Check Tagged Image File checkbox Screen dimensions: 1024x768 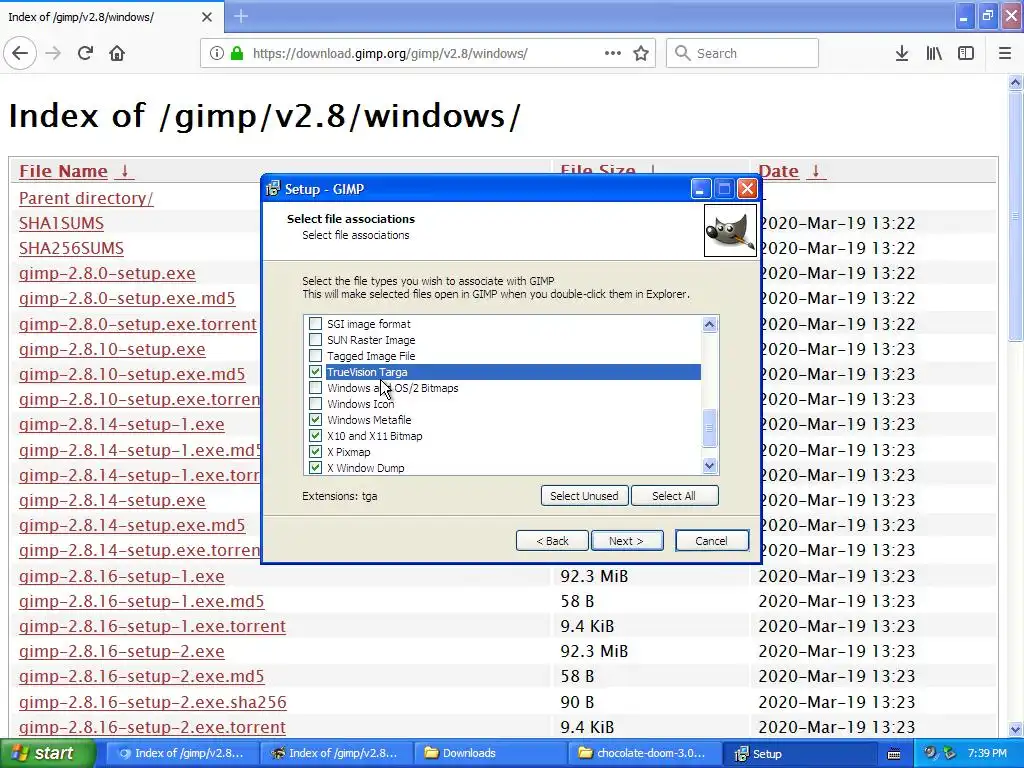(x=315, y=356)
